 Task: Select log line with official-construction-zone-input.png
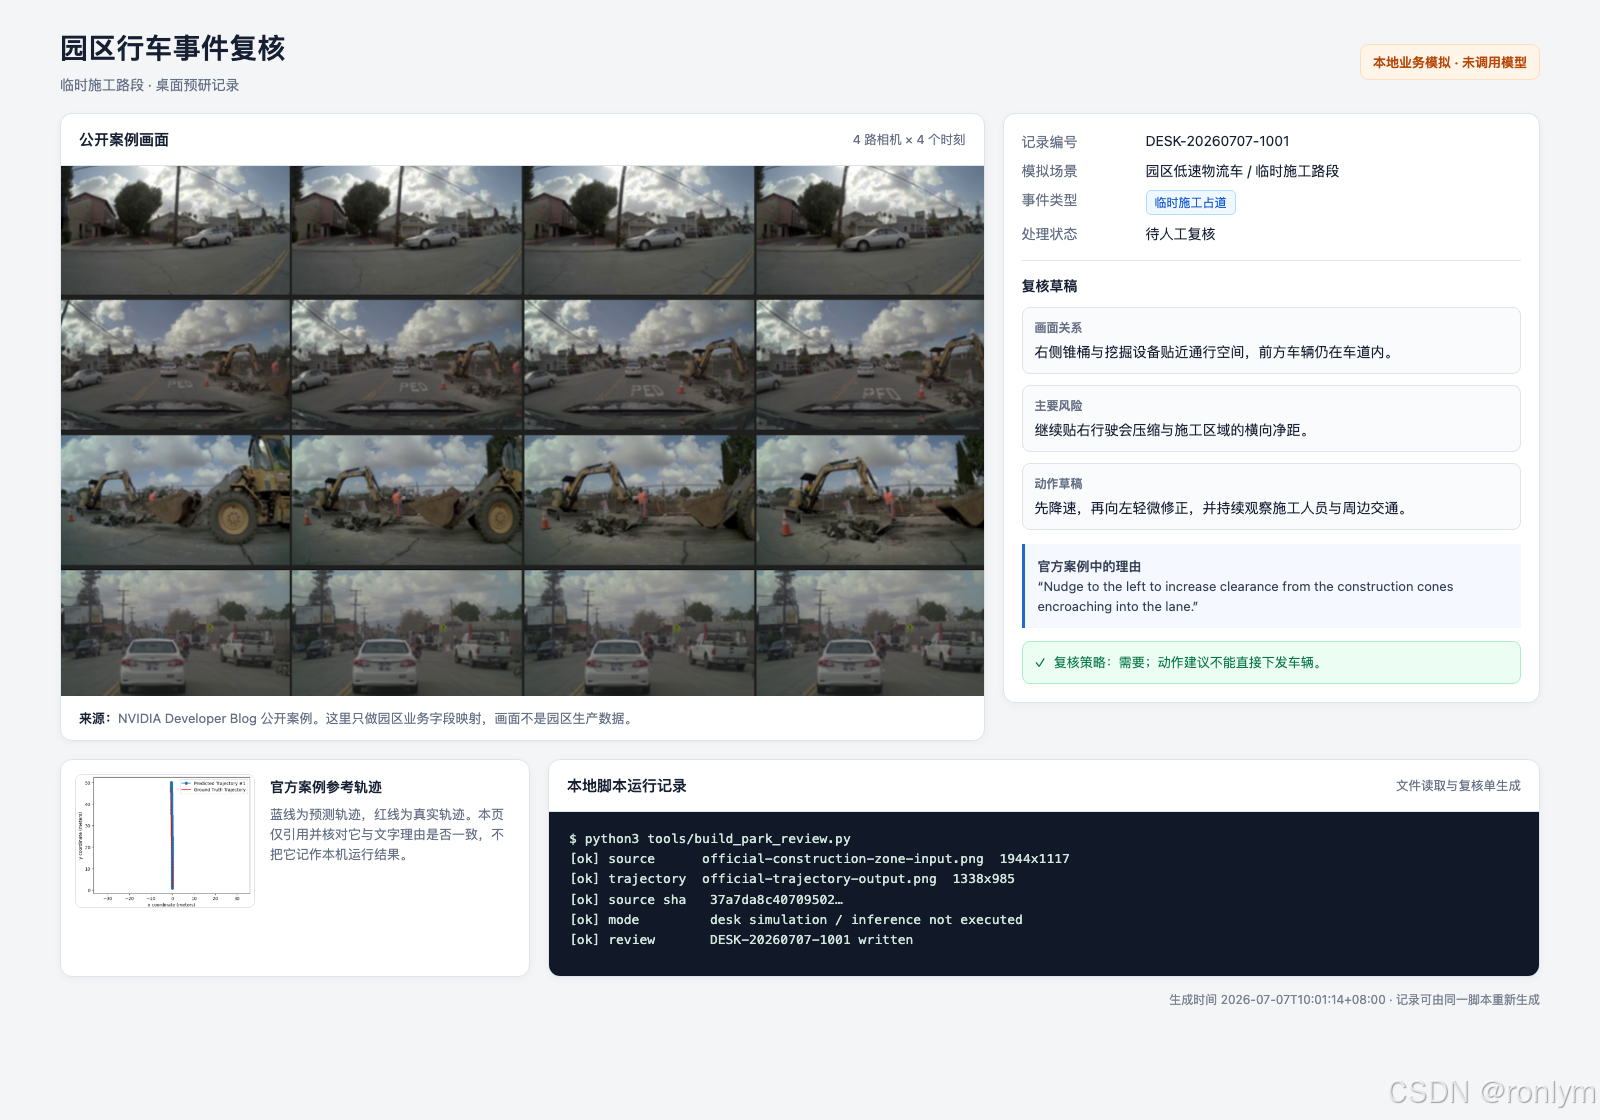click(819, 858)
